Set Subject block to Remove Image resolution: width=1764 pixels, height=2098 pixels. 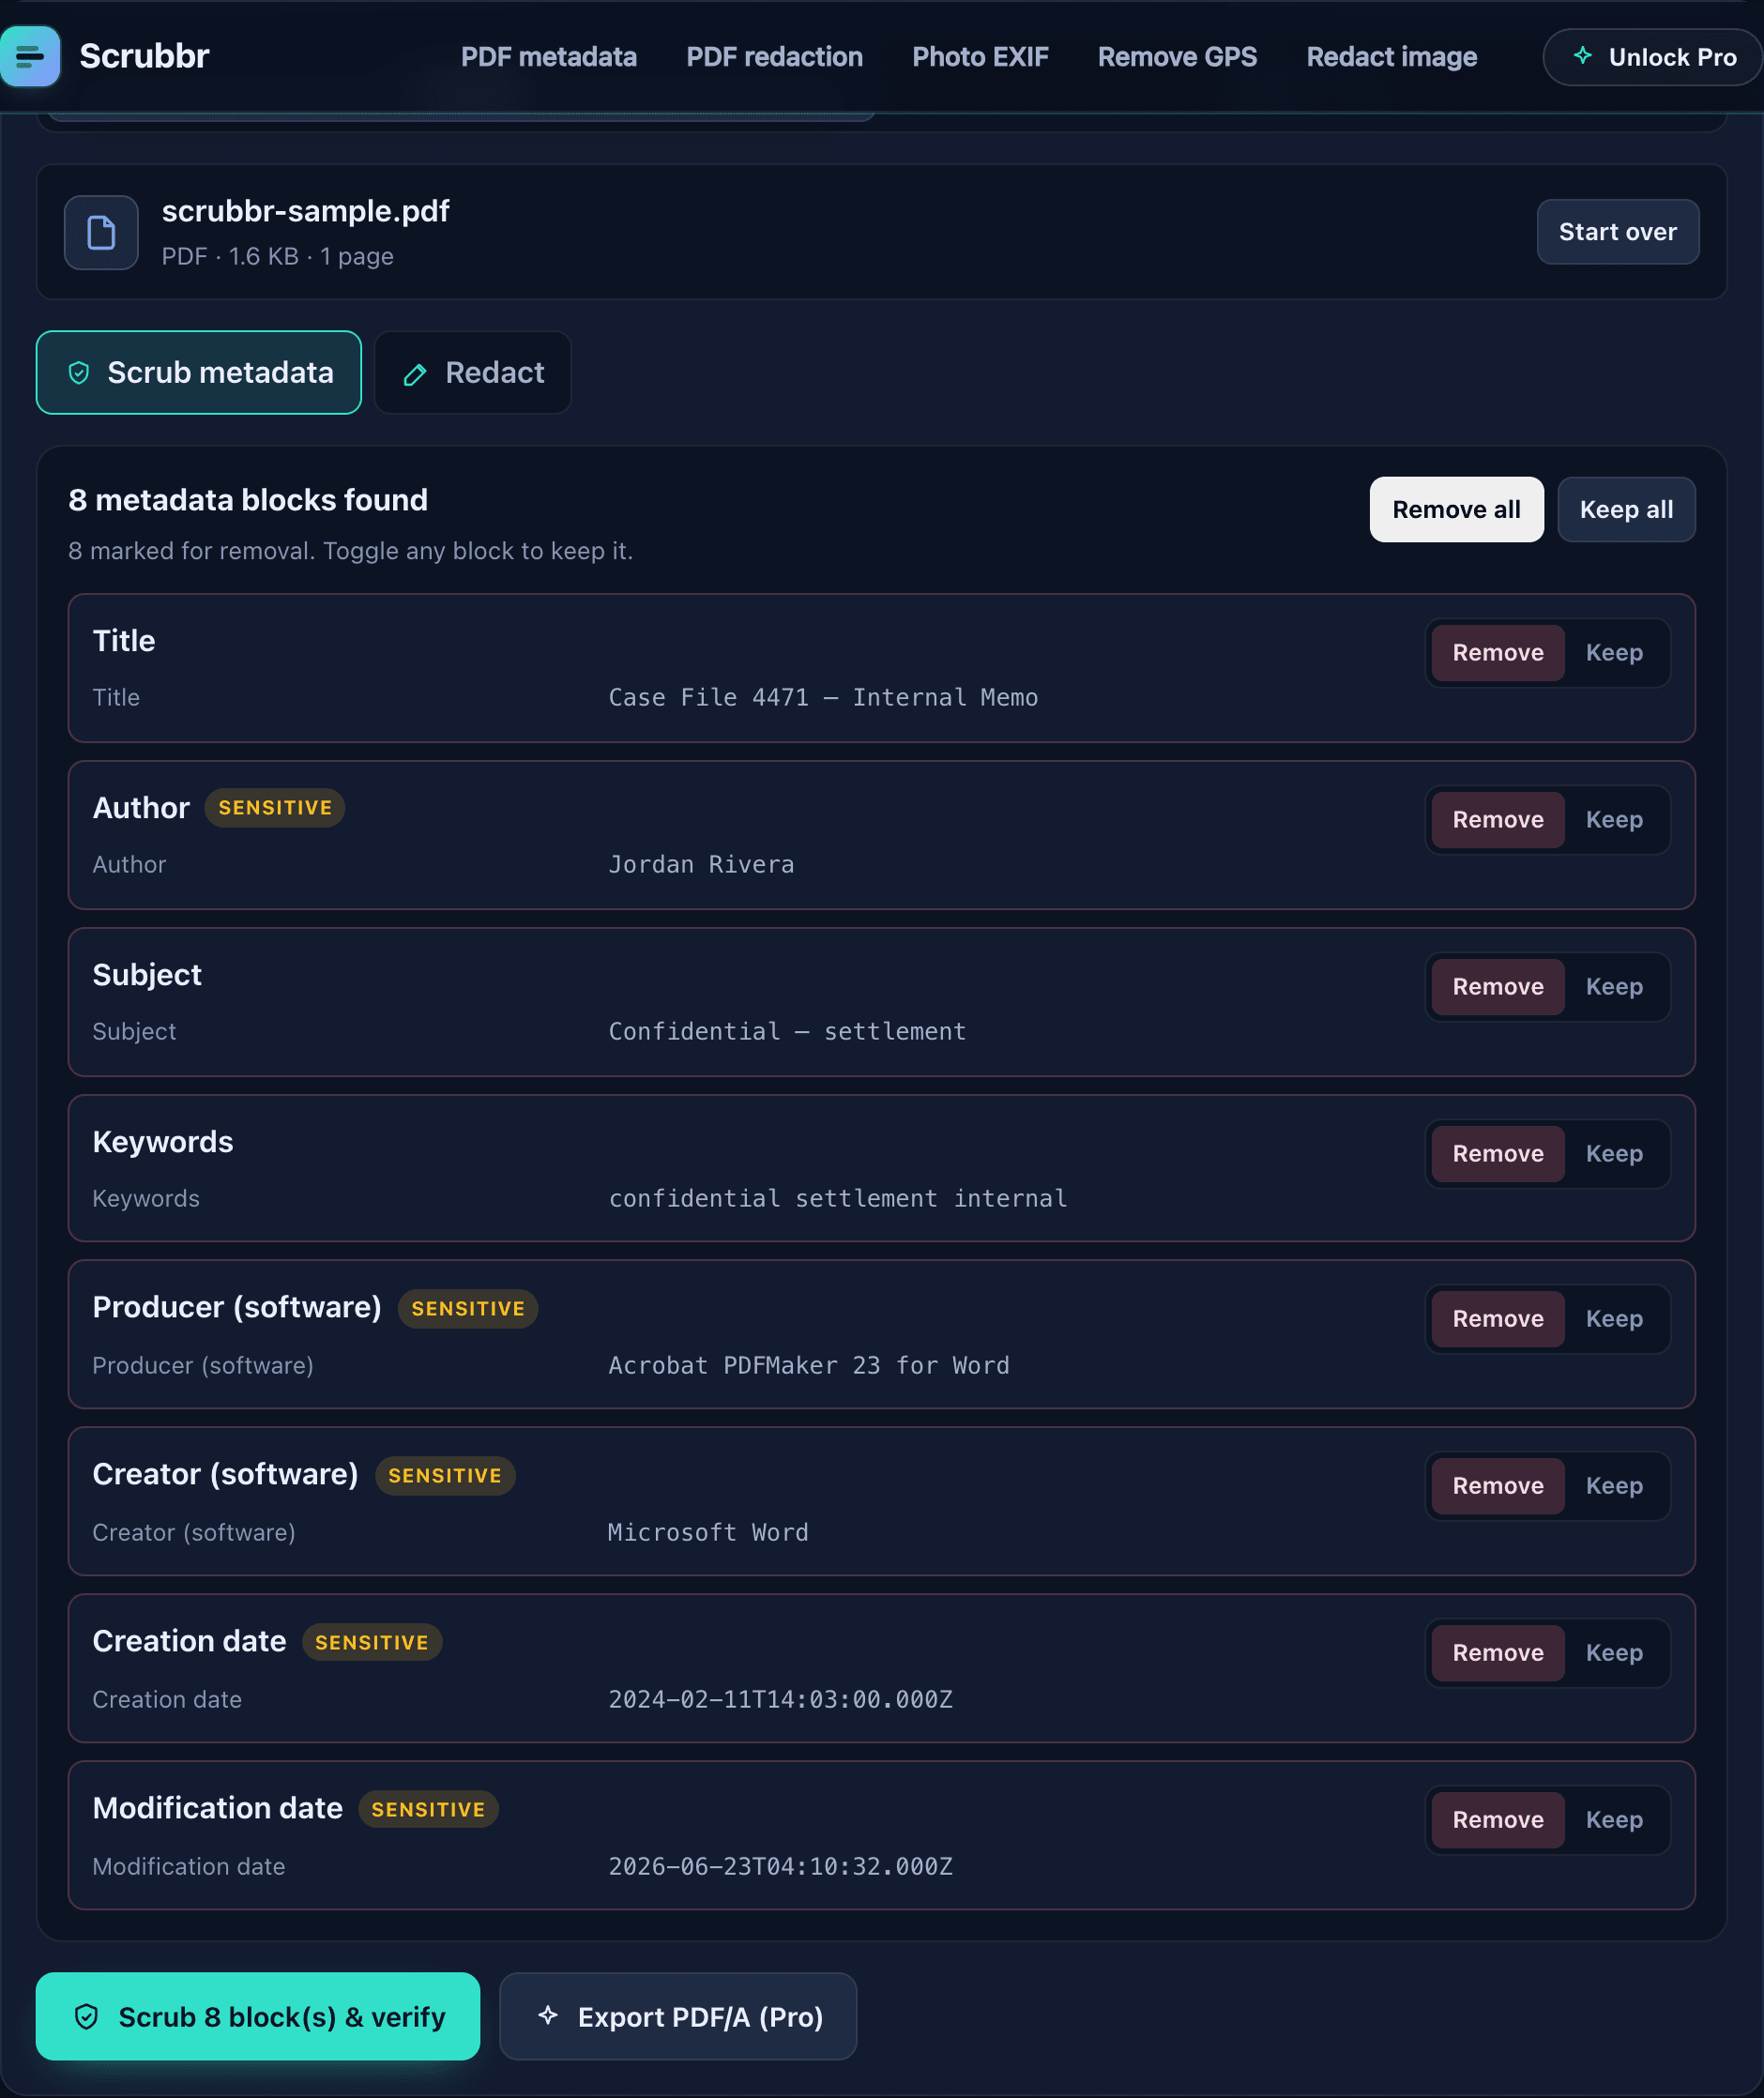pyautogui.click(x=1497, y=987)
